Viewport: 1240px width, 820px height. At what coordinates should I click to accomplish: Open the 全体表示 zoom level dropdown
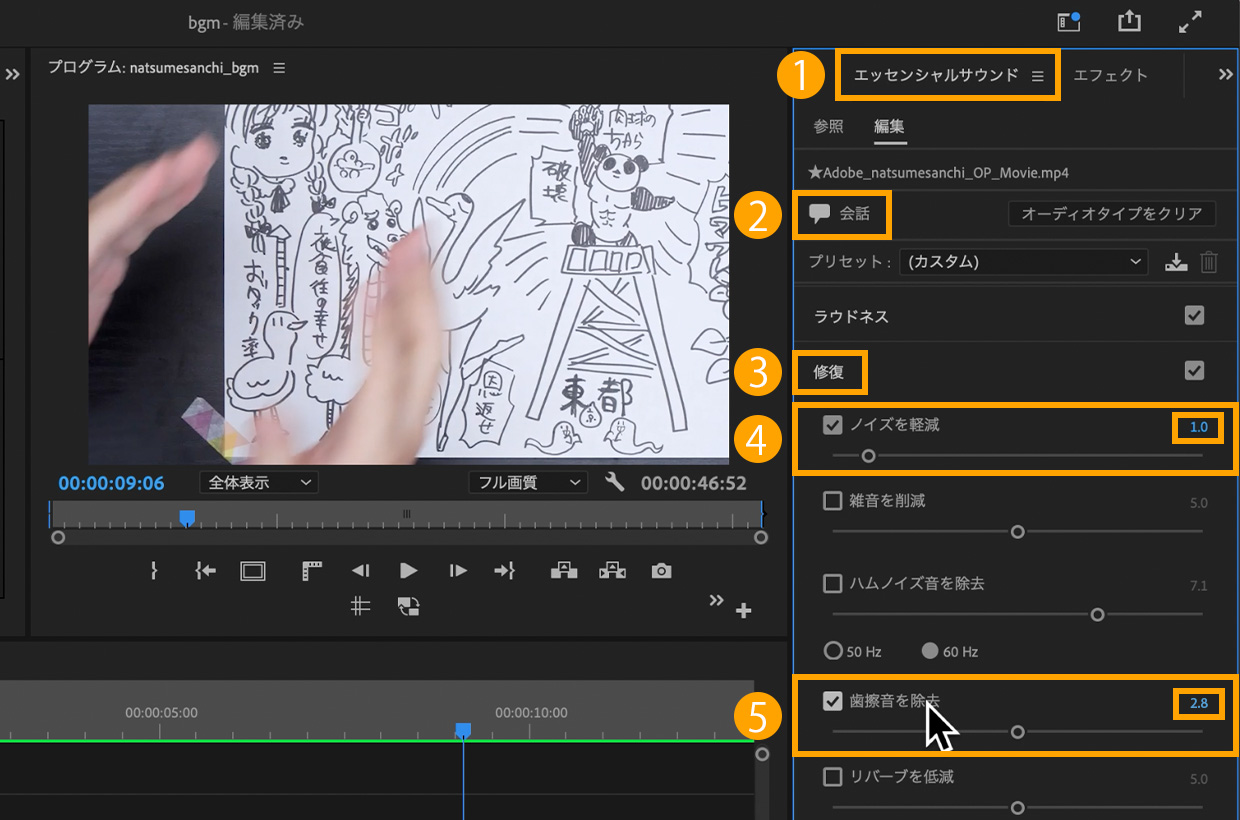259,482
